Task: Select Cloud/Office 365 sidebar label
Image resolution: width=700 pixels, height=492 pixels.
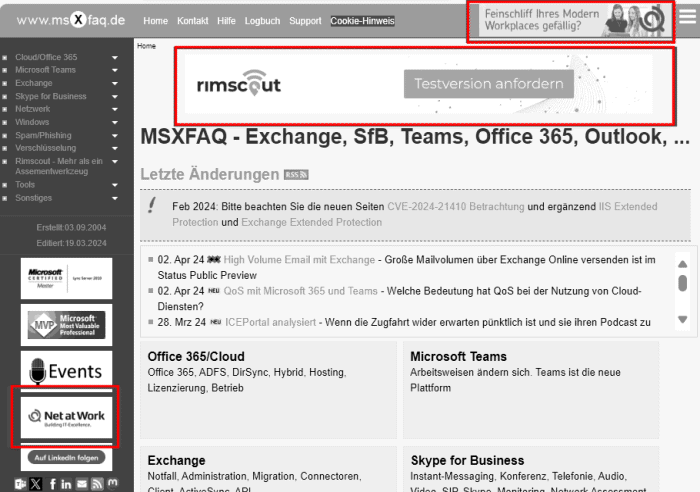Action: [x=46, y=57]
